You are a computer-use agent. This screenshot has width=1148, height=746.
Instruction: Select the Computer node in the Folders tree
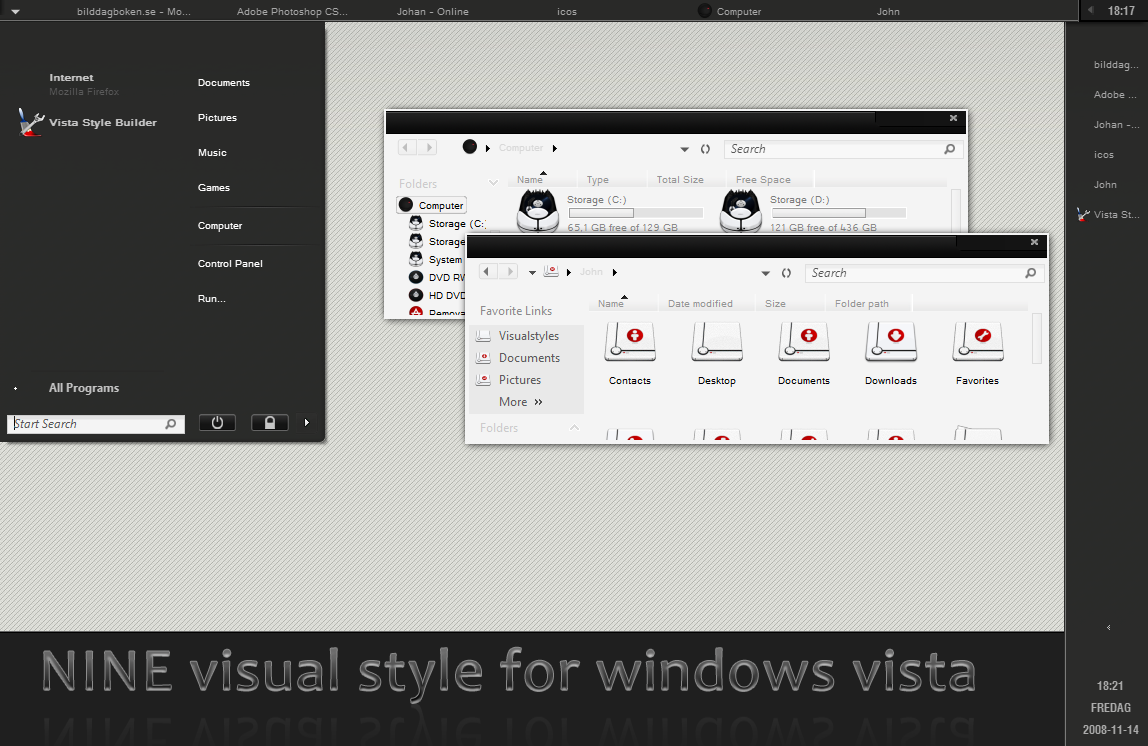432,206
